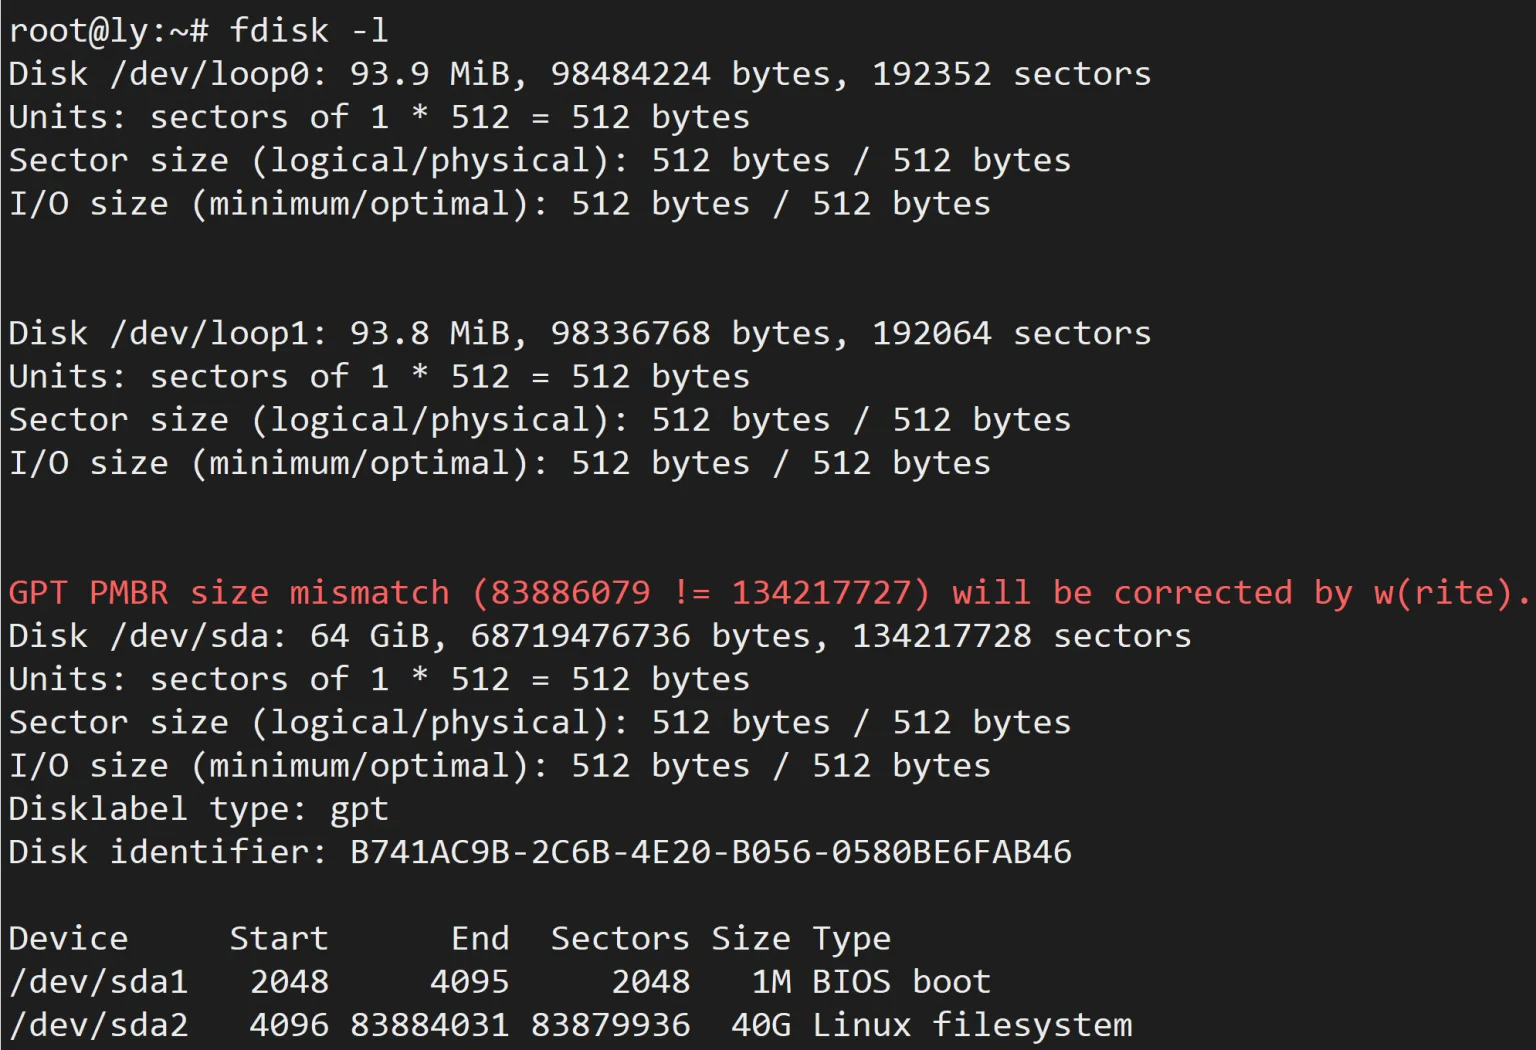Click the 'BIOS boot' partition type
This screenshot has height=1050, width=1536.
(901, 982)
